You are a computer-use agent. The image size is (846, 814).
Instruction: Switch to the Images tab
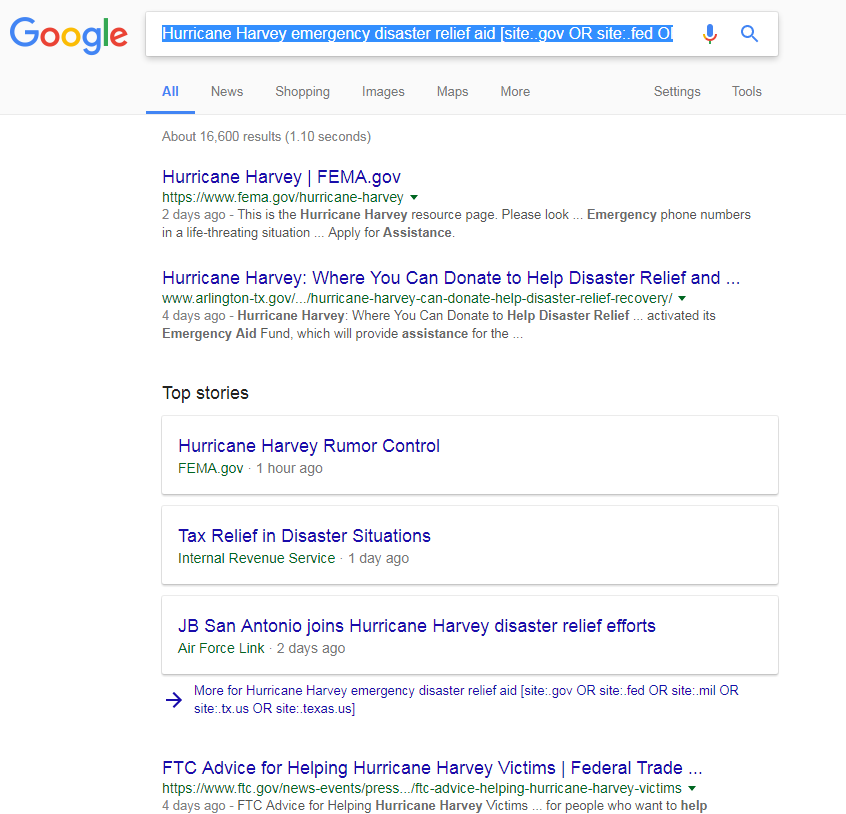[x=383, y=92]
